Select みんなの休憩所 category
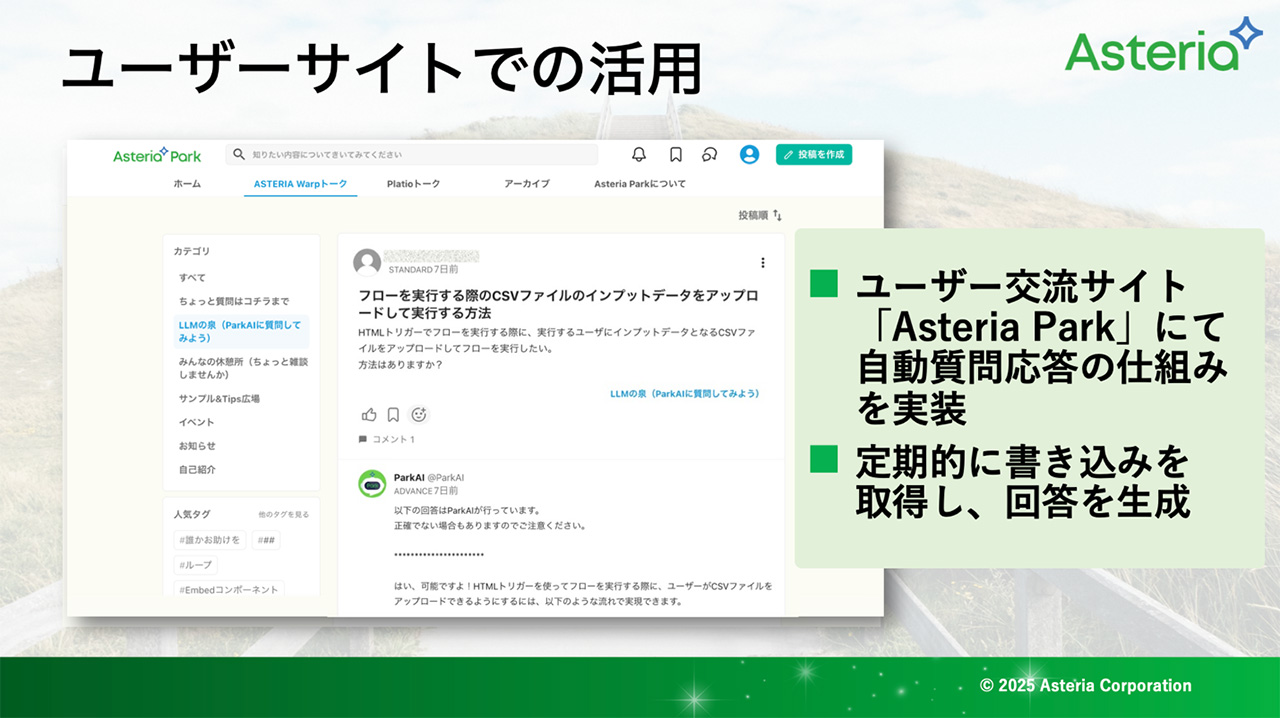The image size is (1280, 718). (243, 368)
